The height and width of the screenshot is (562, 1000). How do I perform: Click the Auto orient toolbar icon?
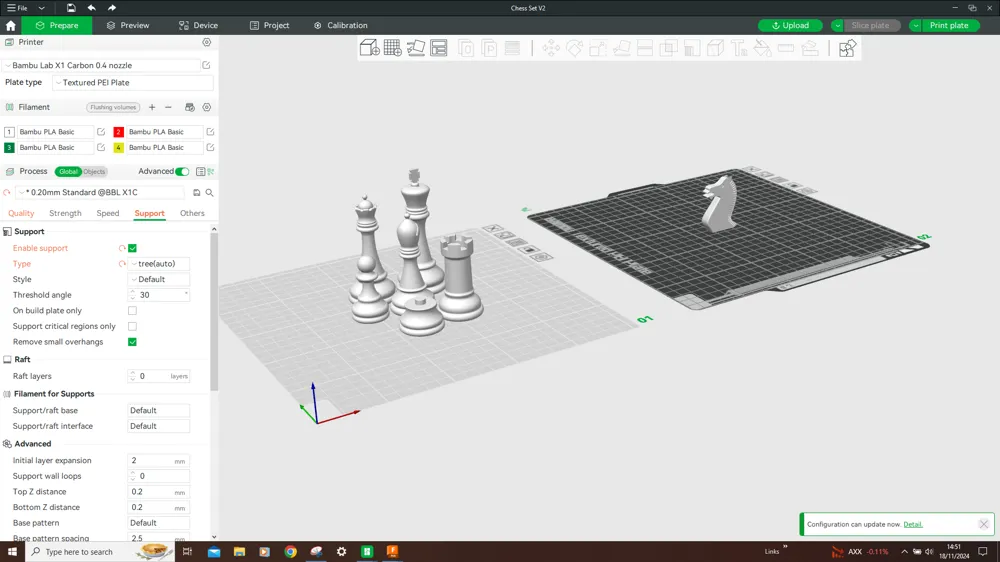coord(416,48)
